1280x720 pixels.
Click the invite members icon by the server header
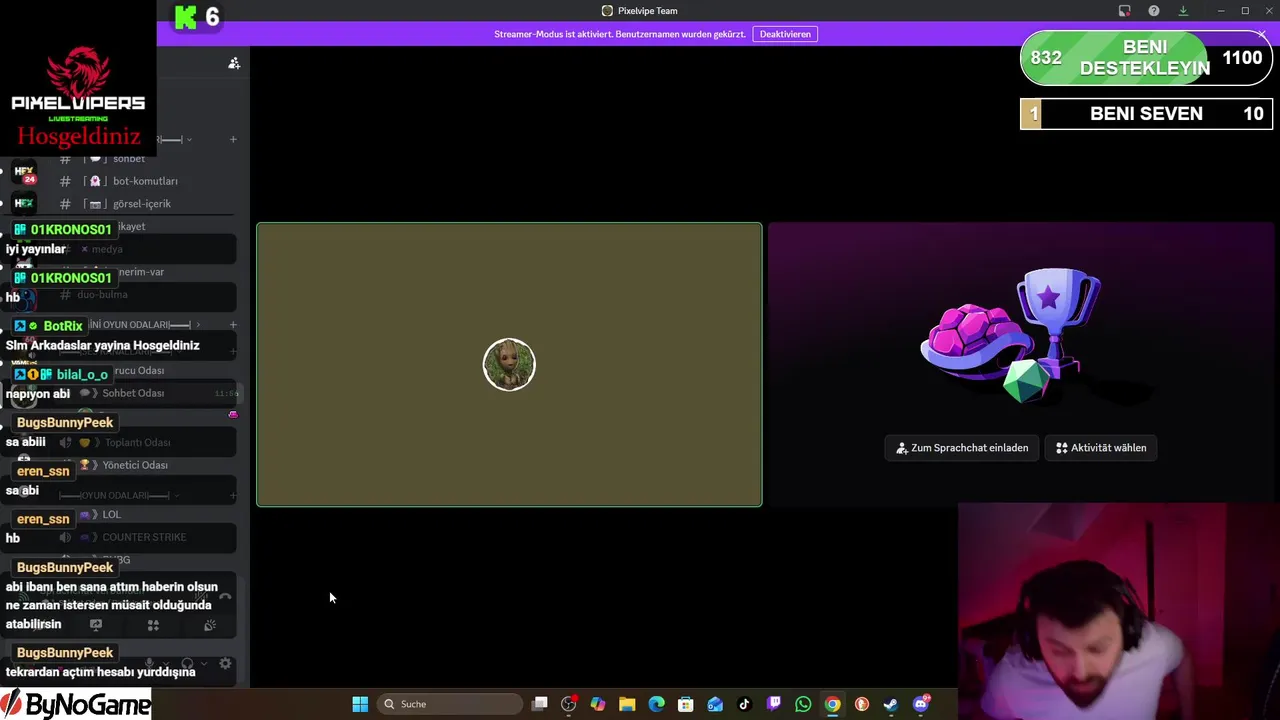pos(234,63)
